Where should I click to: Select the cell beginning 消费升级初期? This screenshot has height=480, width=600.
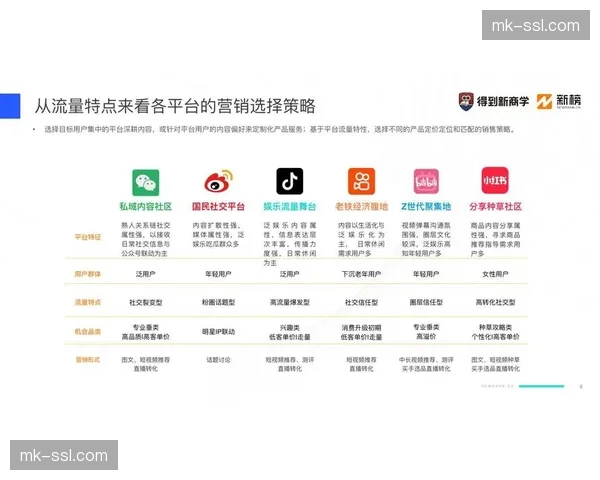pyautogui.click(x=361, y=332)
